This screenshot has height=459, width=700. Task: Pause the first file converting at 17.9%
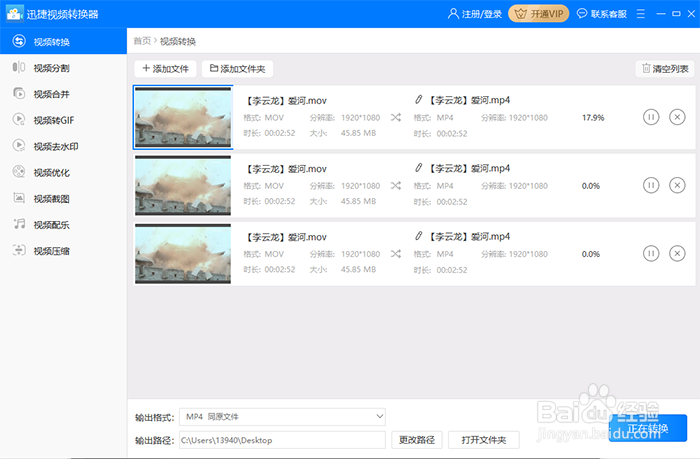pos(651,117)
